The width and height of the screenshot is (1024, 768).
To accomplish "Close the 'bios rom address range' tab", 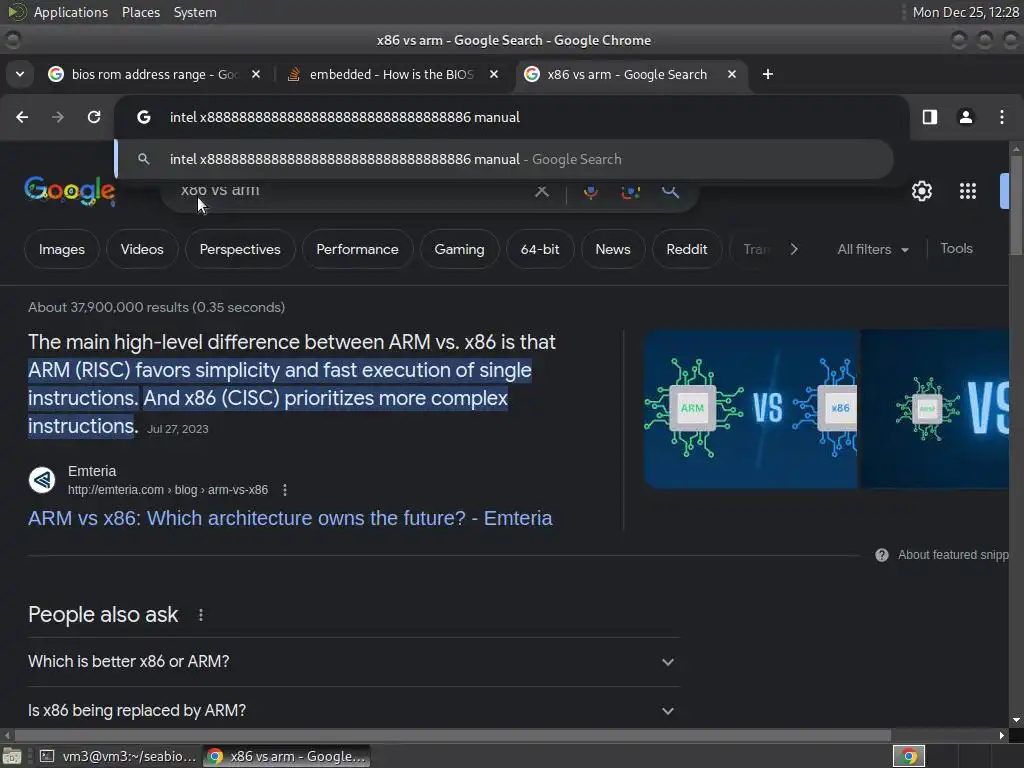I will (256, 74).
